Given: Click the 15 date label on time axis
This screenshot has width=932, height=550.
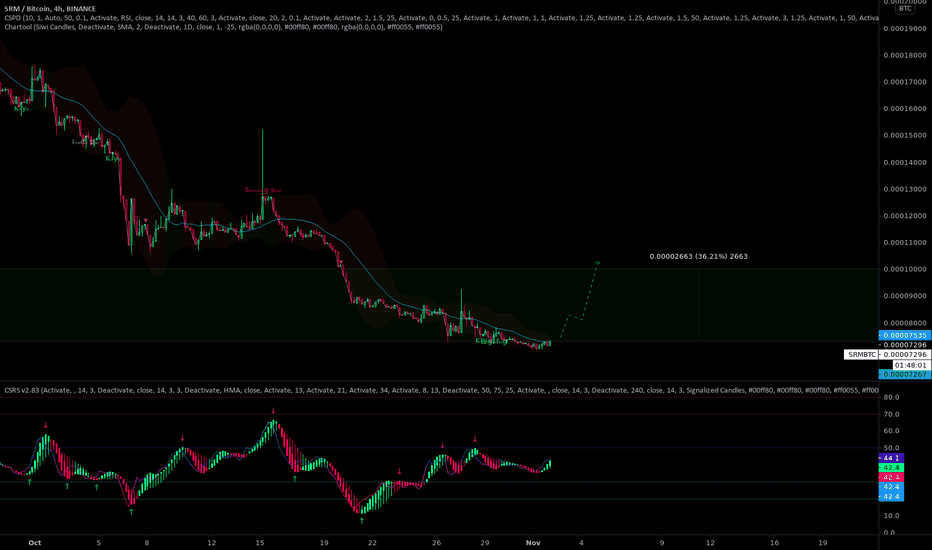Looking at the screenshot, I should click(x=260, y=542).
